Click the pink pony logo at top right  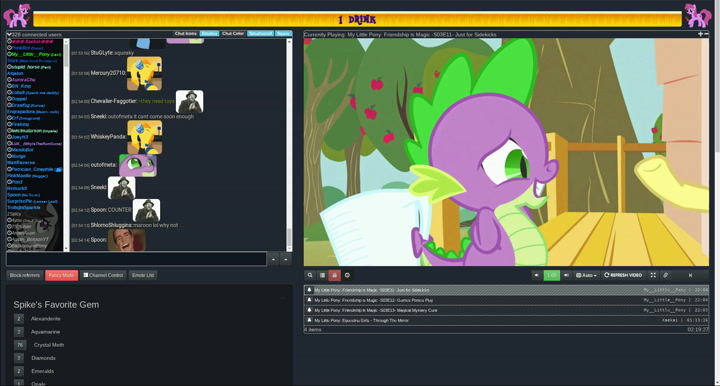click(697, 16)
